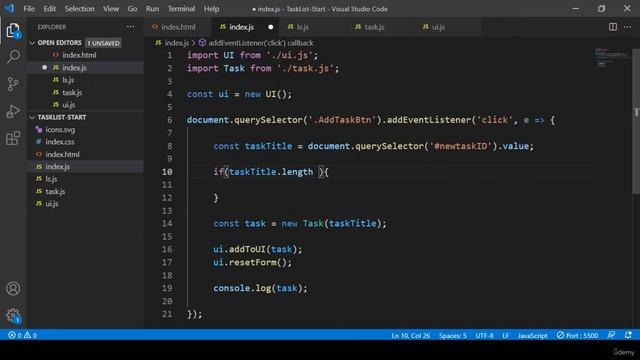Click the addEventListener callback breadcrumb
The image size is (640, 360).
(x=256, y=43)
